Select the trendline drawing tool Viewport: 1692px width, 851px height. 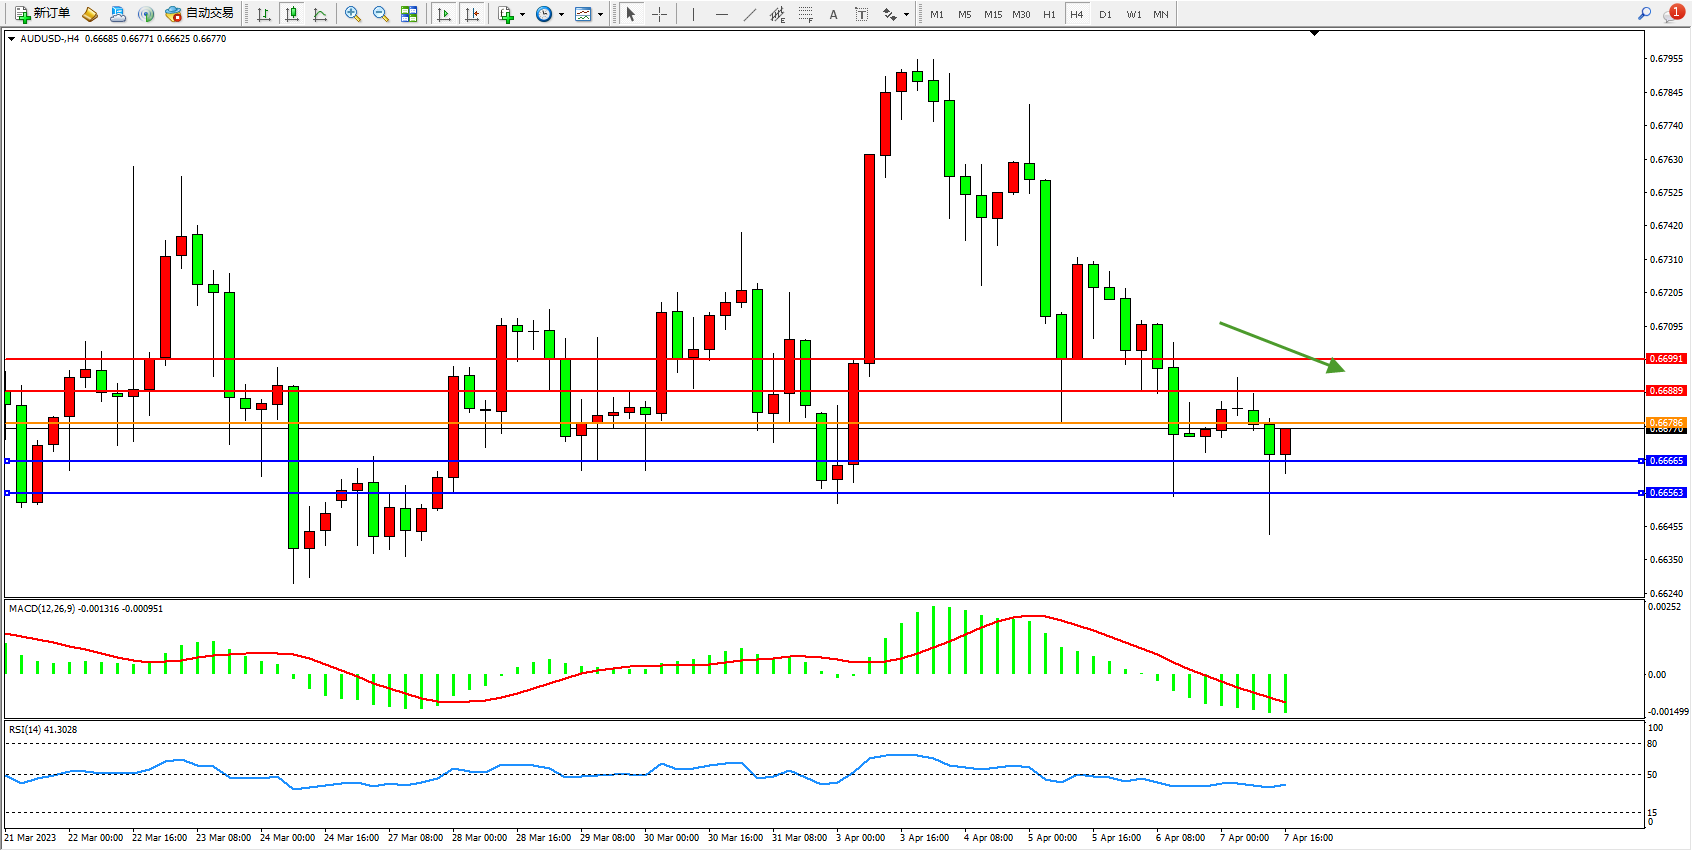(750, 14)
